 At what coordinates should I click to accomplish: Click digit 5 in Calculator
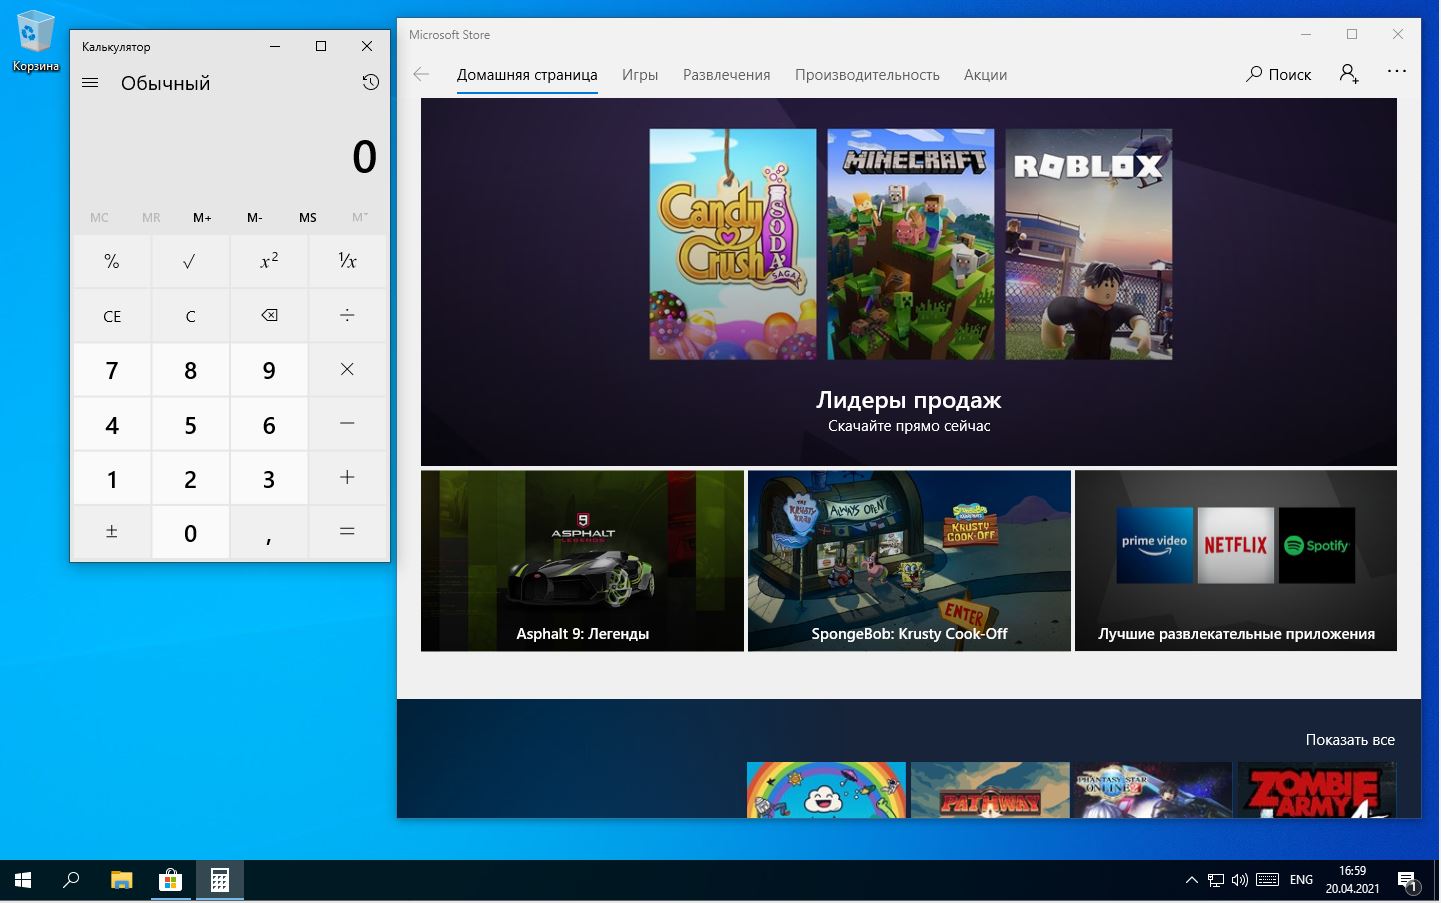pyautogui.click(x=190, y=424)
